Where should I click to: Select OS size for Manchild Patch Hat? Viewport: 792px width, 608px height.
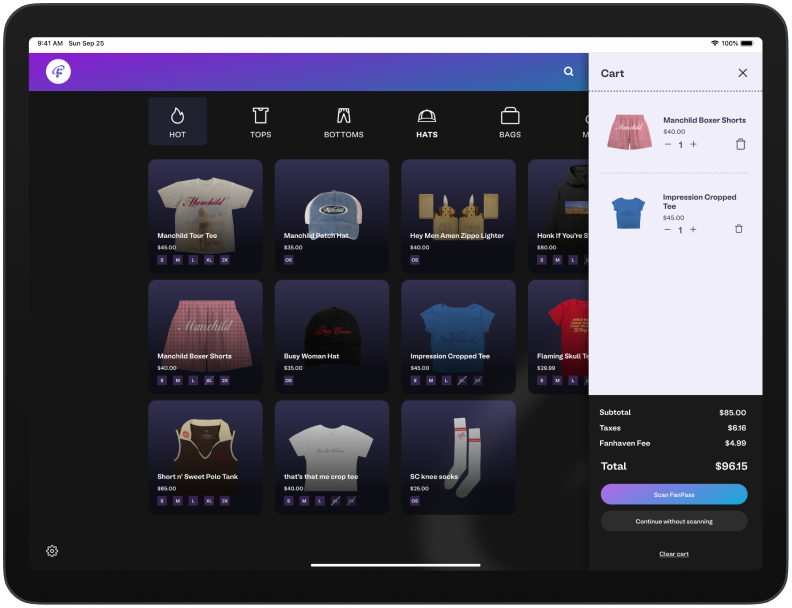tap(289, 260)
